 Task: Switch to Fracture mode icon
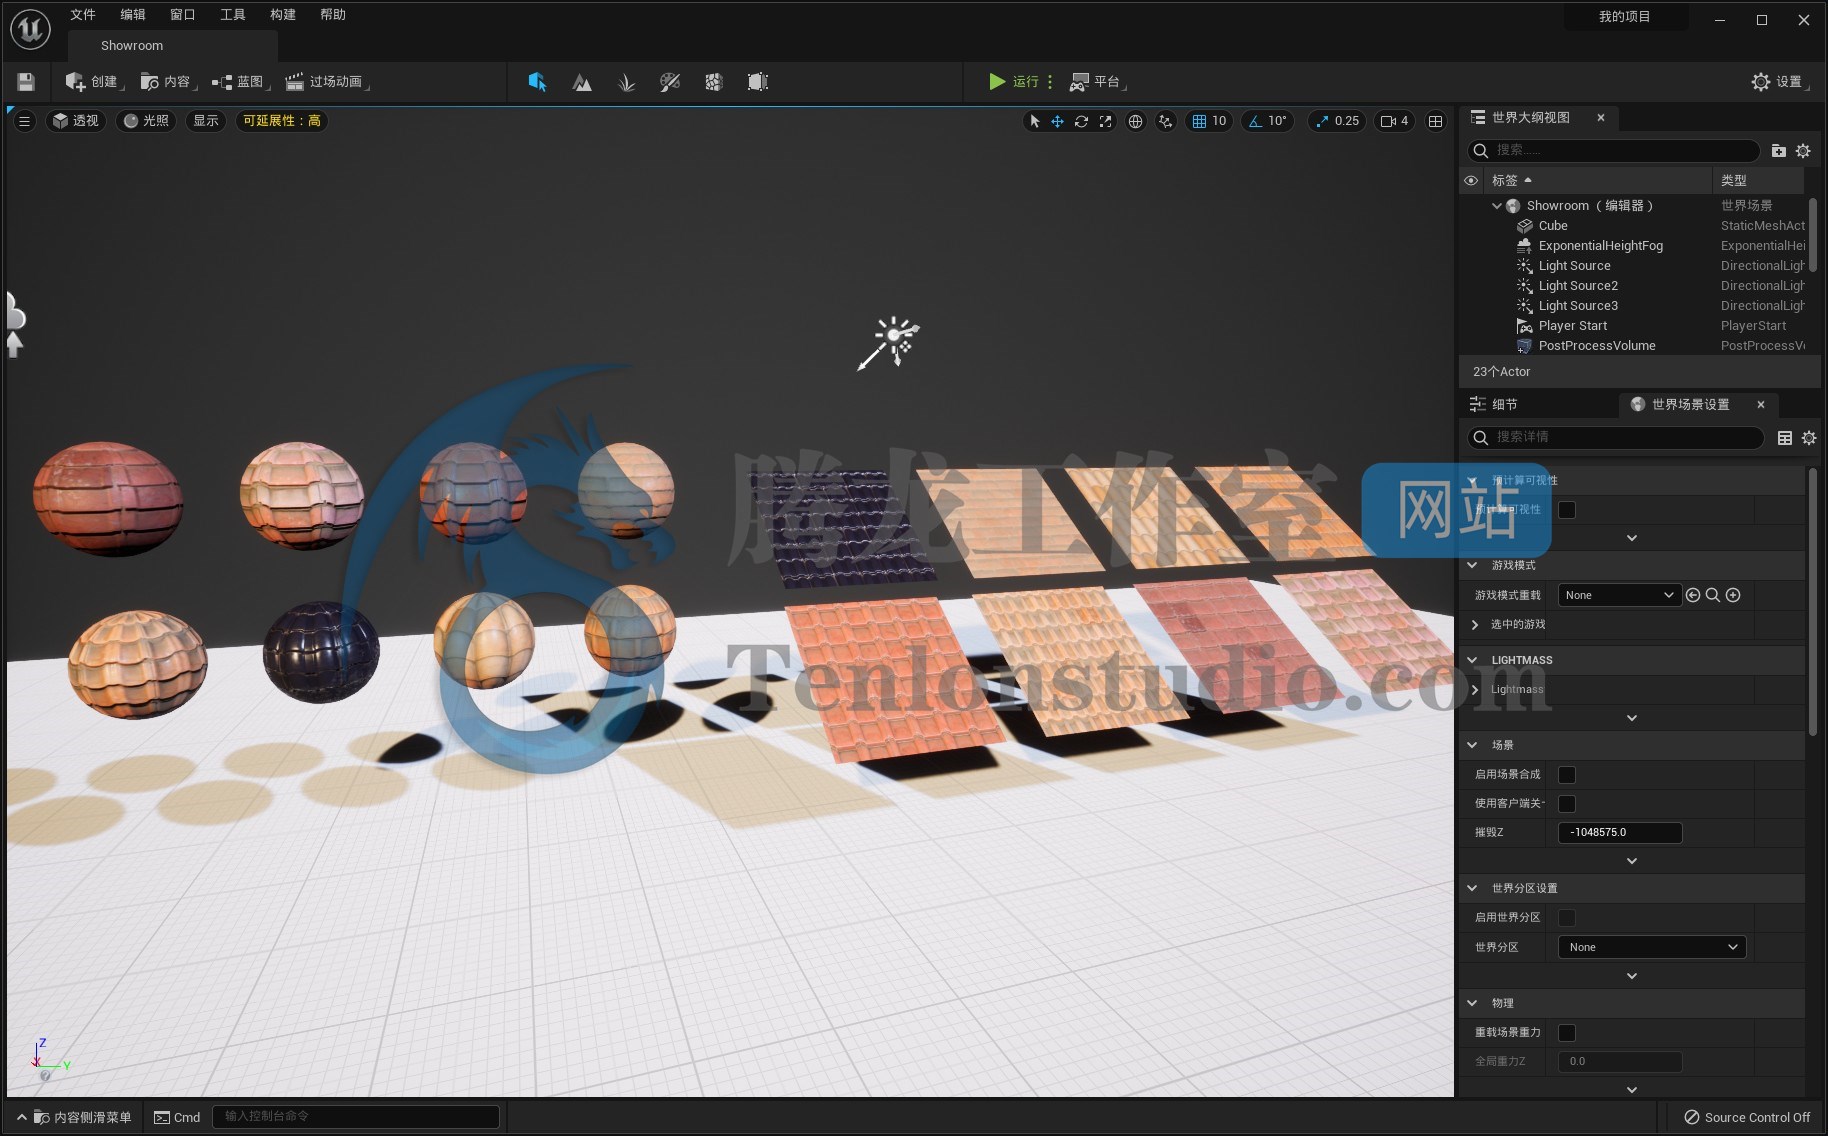(714, 82)
